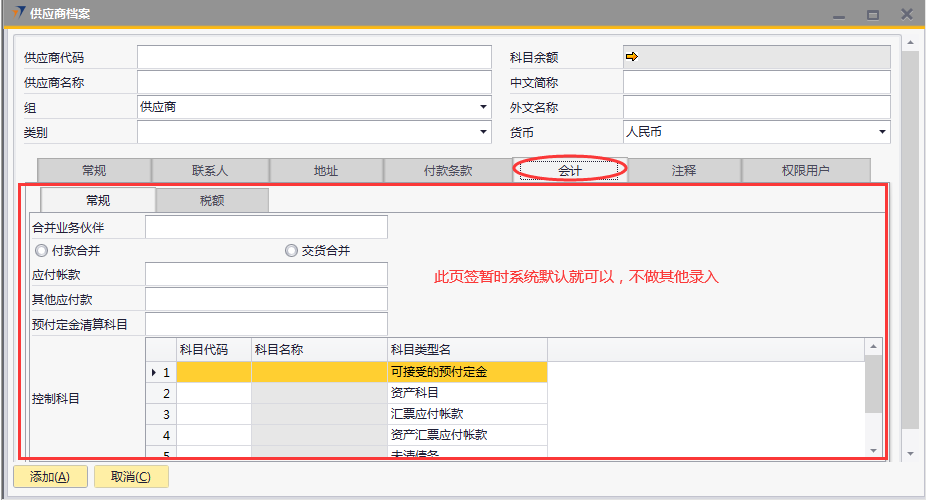This screenshot has width=926, height=500.
Task: Open the 货币 dropdown showing 人民币
Action: [882, 132]
